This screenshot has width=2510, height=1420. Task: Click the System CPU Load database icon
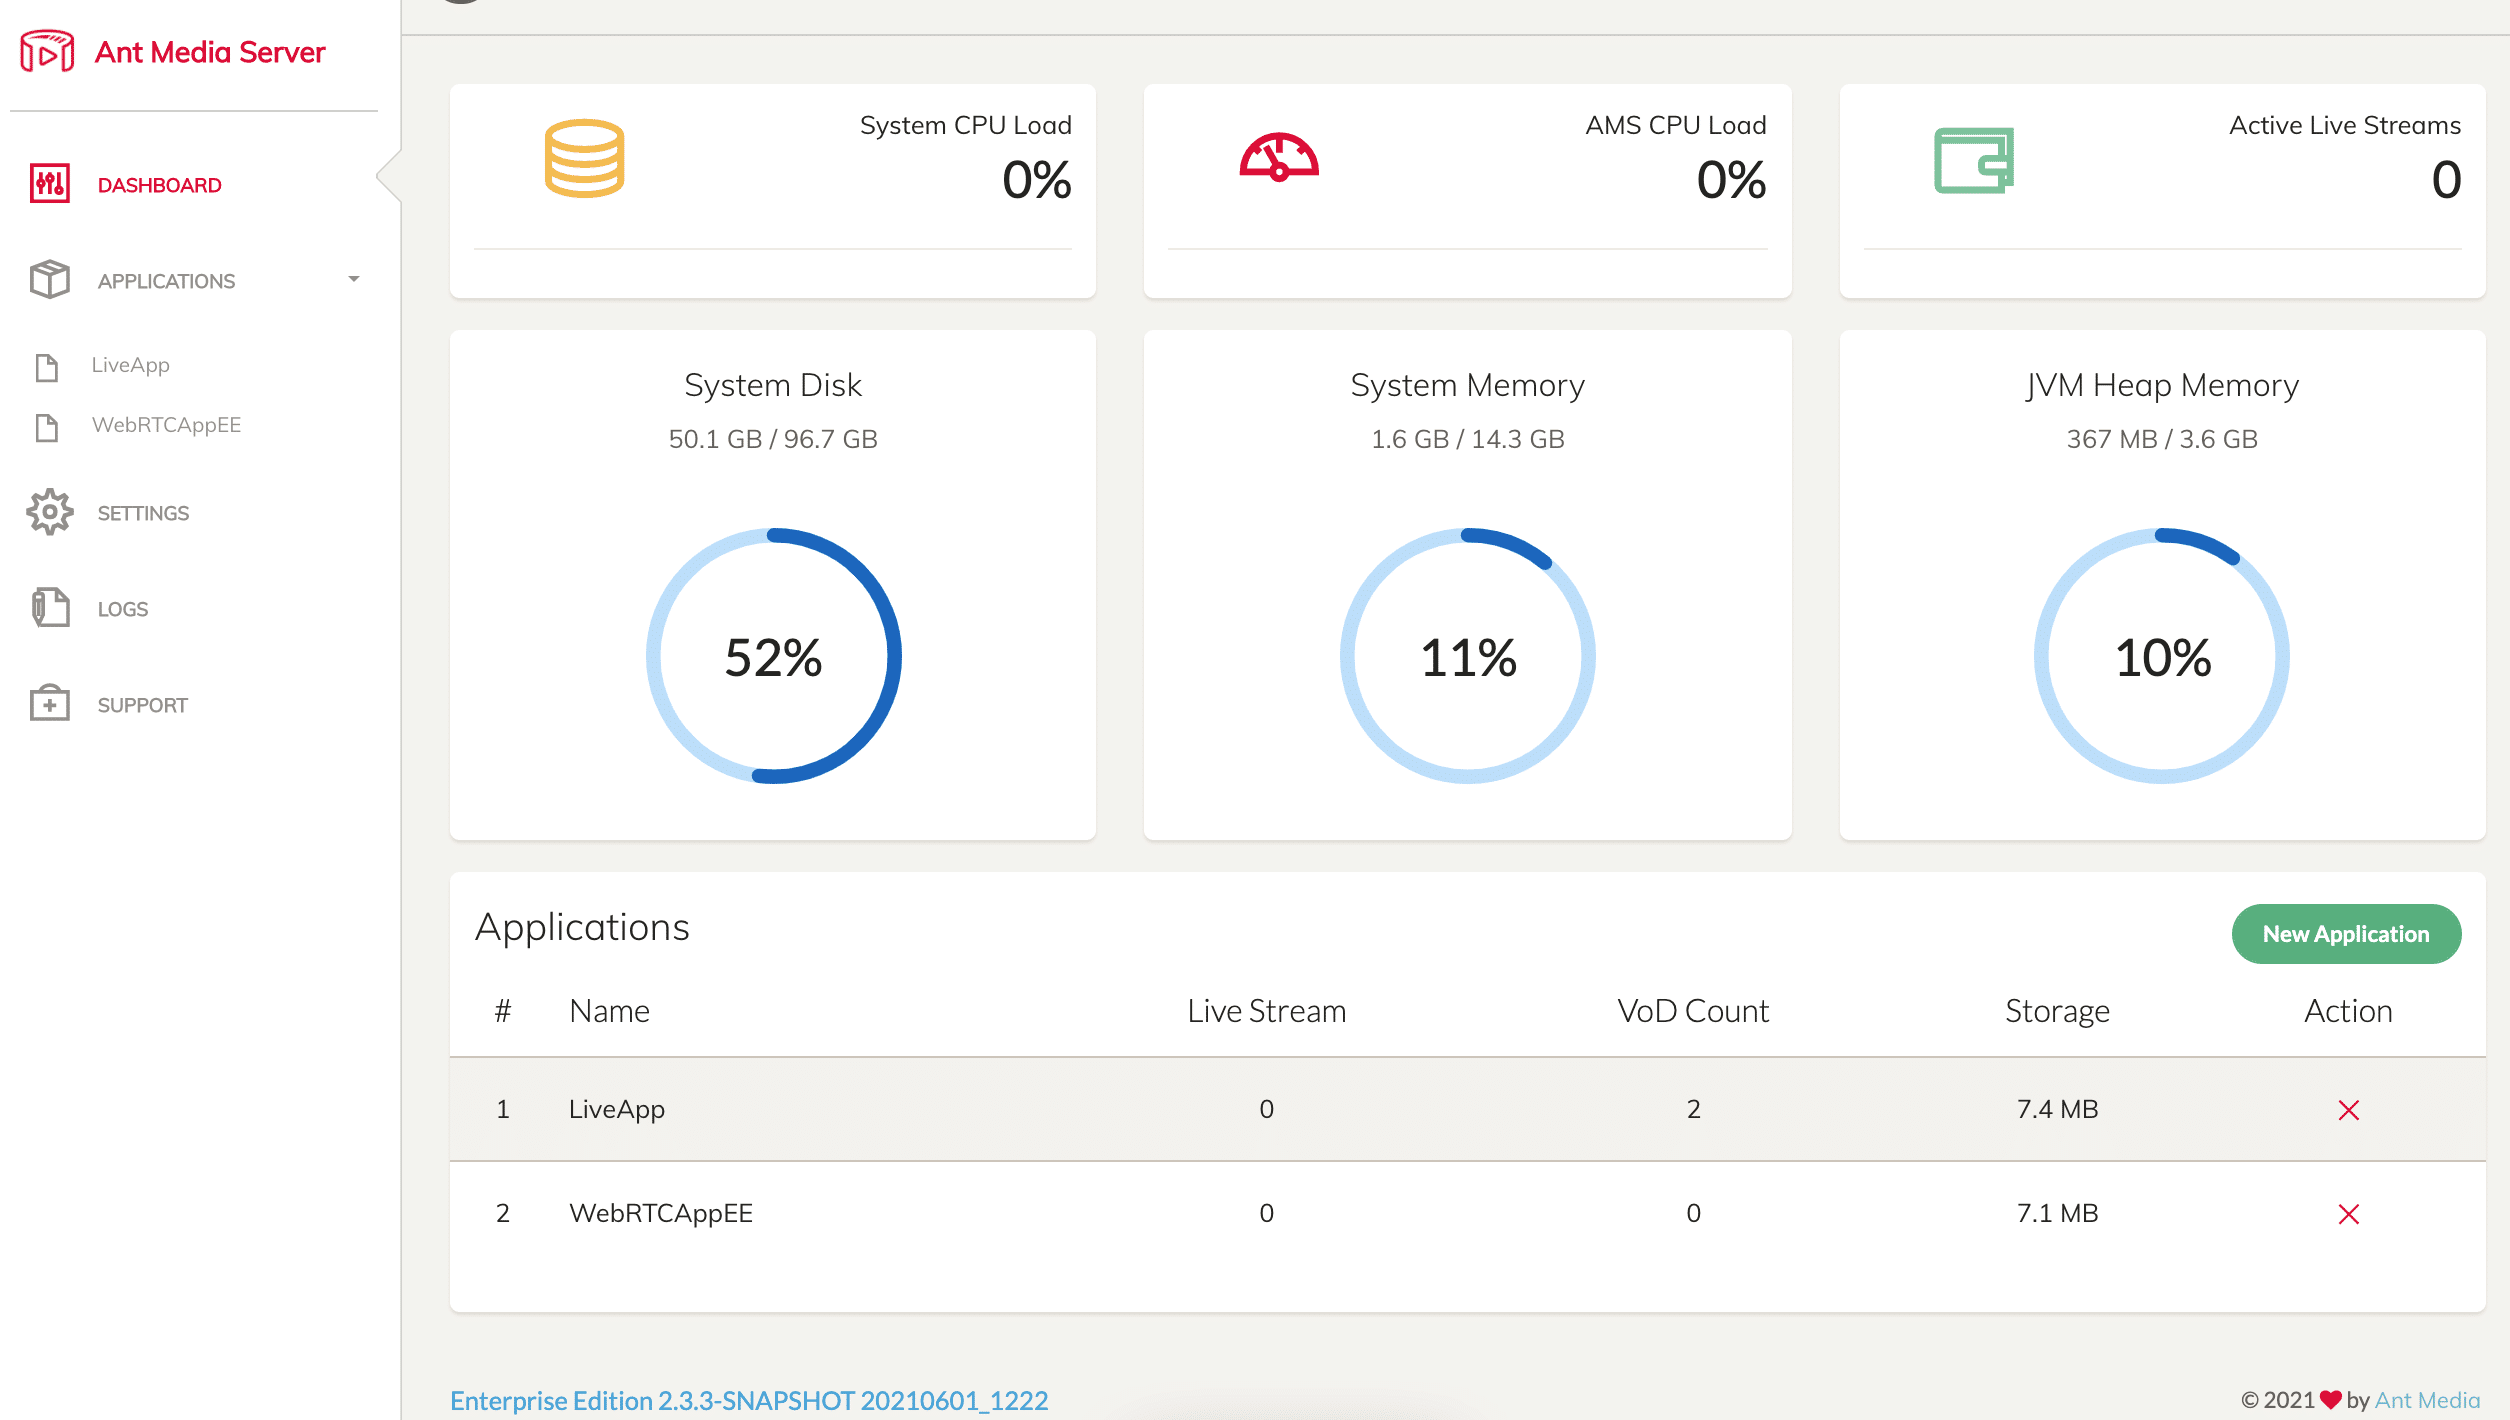click(584, 159)
